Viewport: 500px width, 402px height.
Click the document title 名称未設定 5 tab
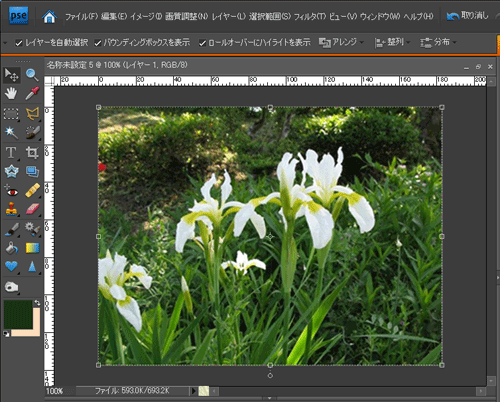(117, 65)
